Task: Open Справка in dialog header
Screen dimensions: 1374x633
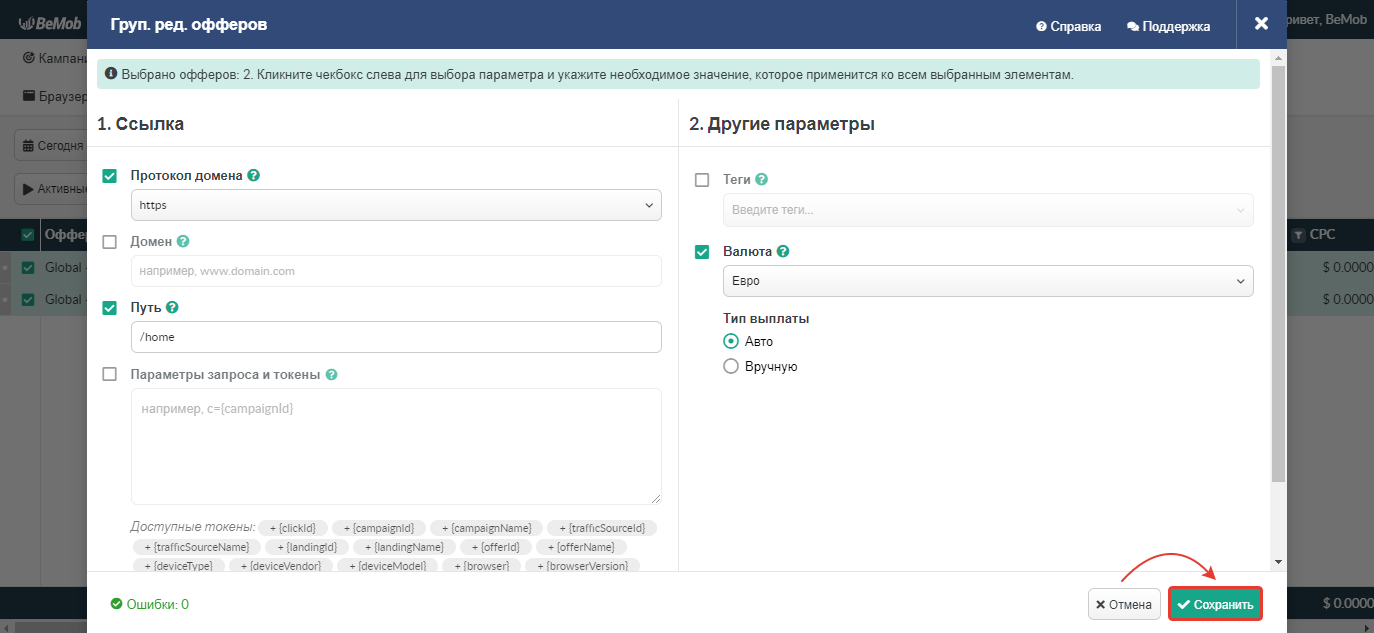Action: point(1069,26)
